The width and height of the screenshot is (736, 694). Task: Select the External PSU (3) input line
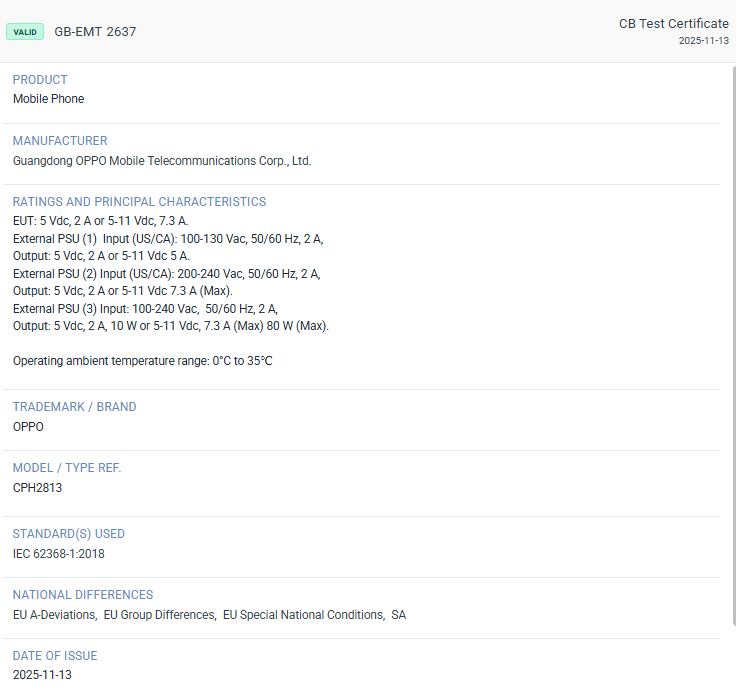click(x=145, y=309)
